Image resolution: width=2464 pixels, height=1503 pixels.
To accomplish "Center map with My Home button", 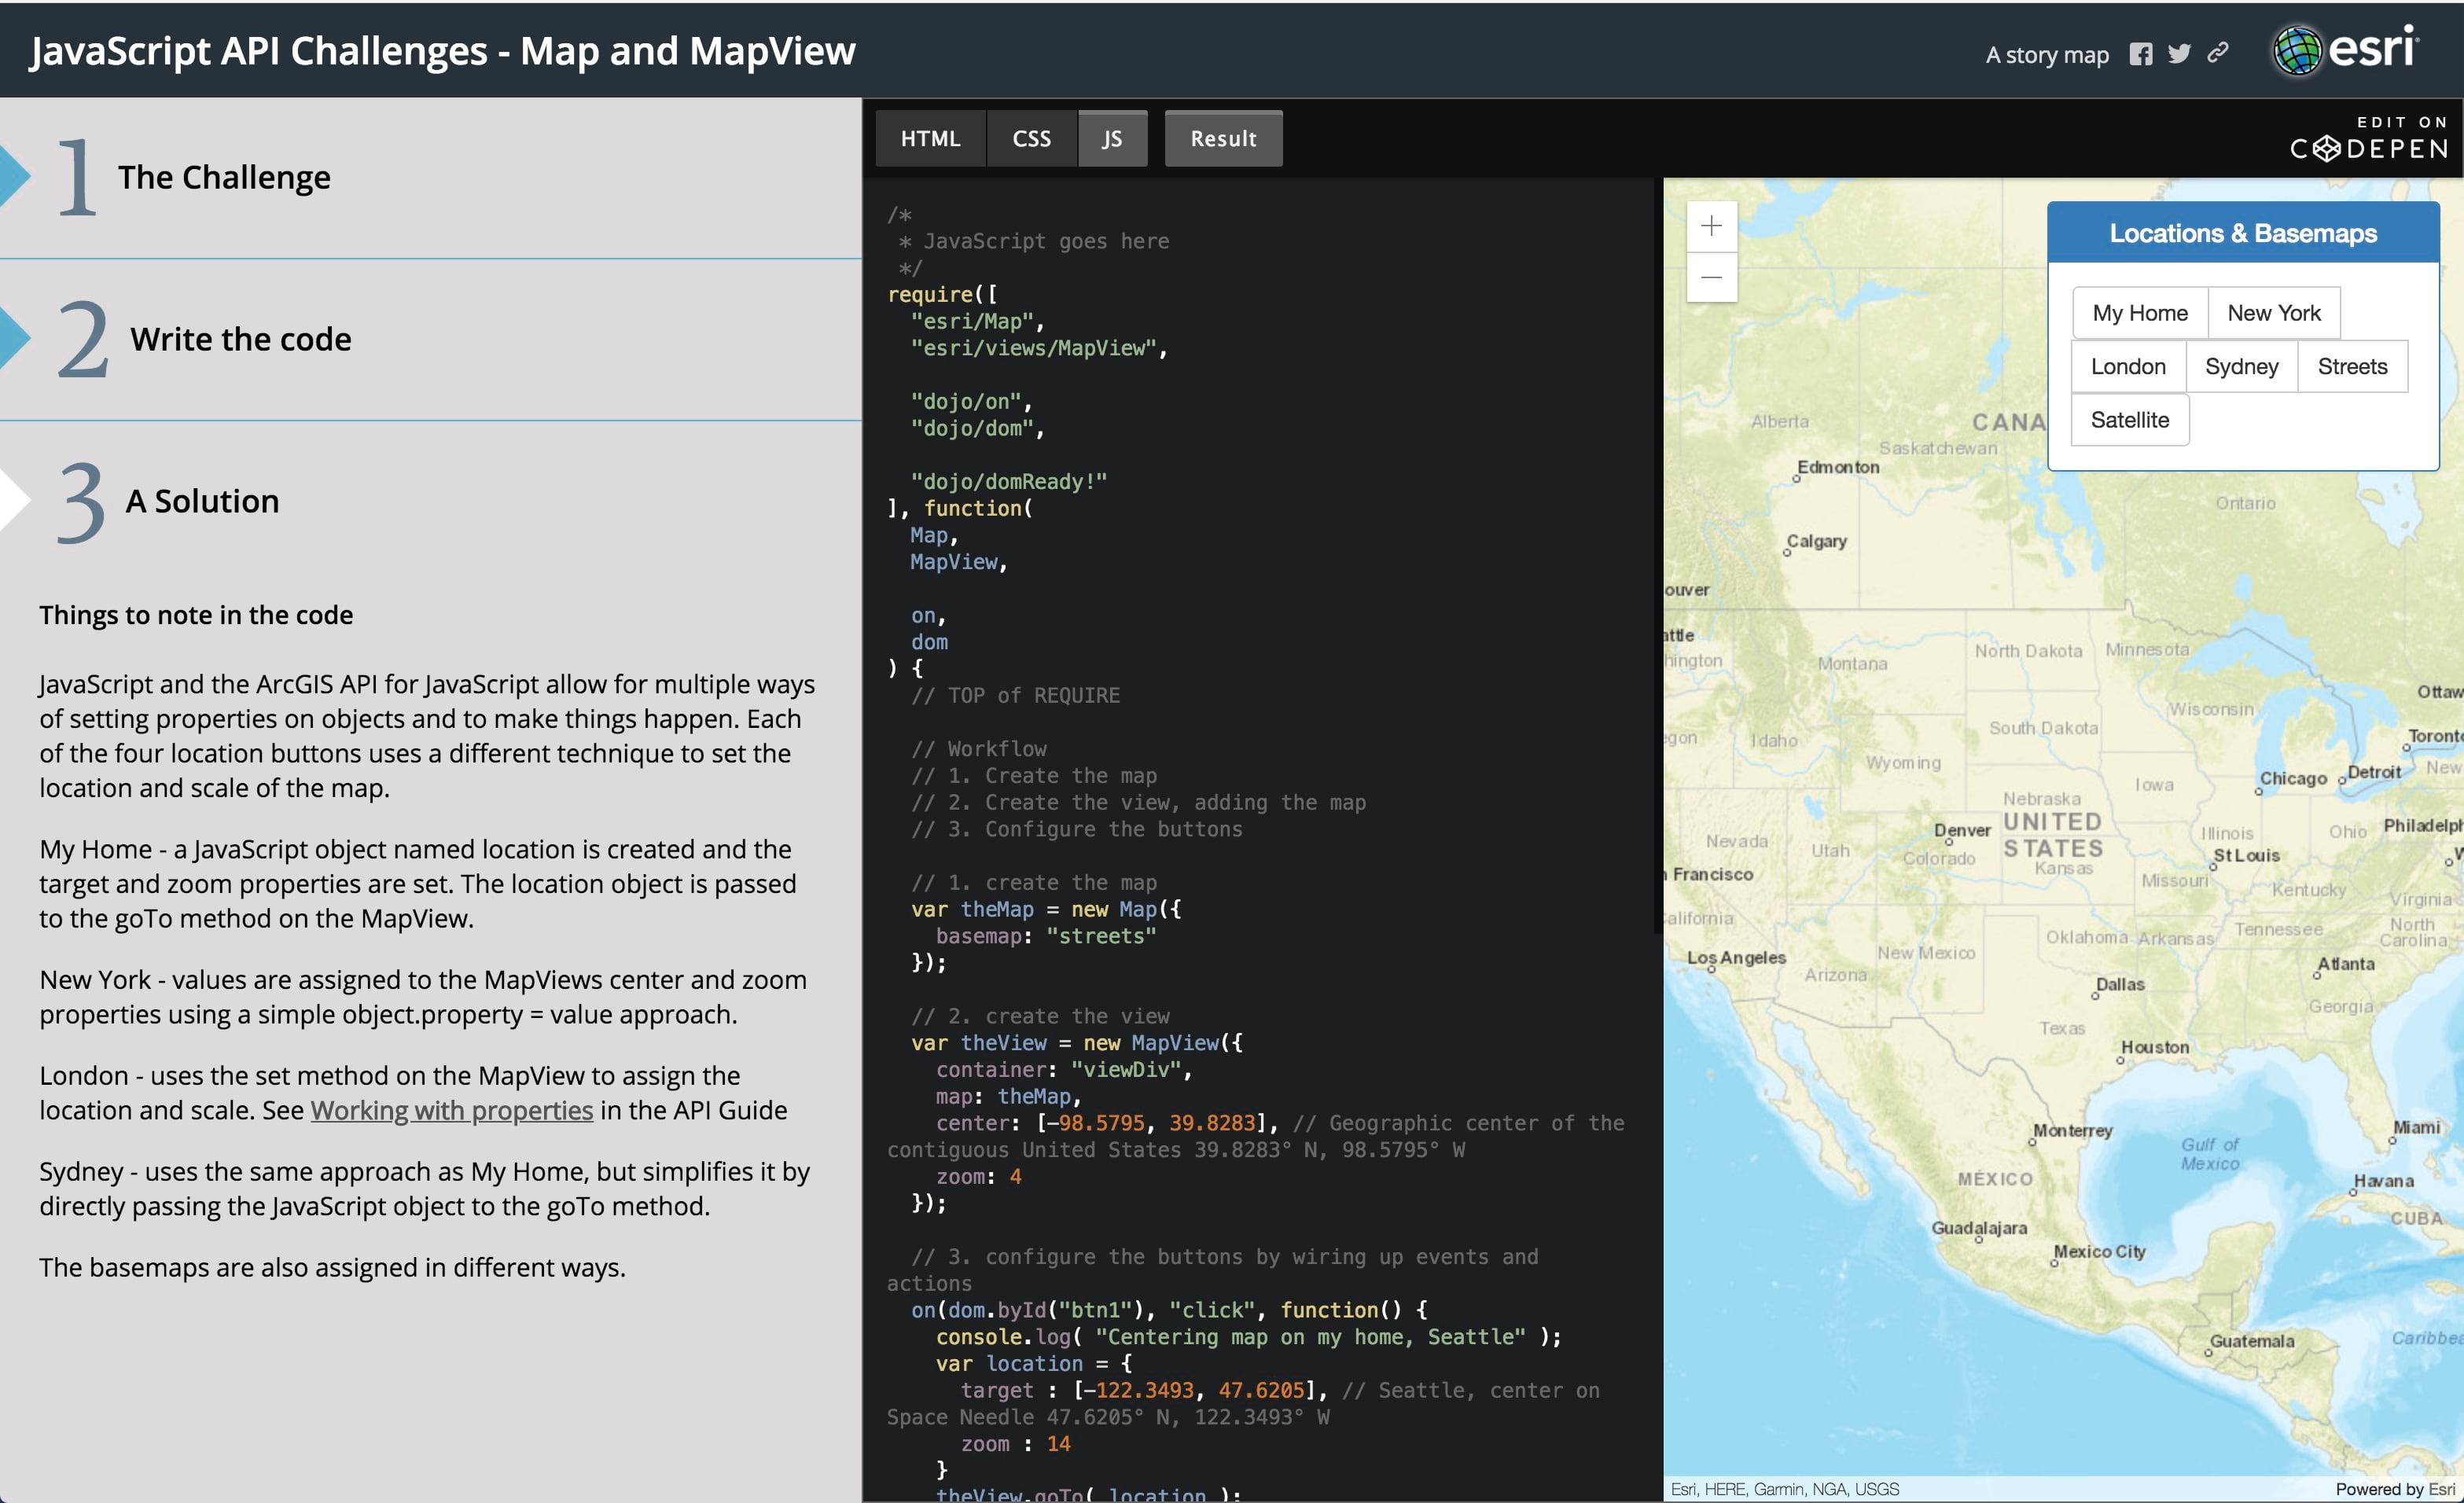I will (2139, 313).
